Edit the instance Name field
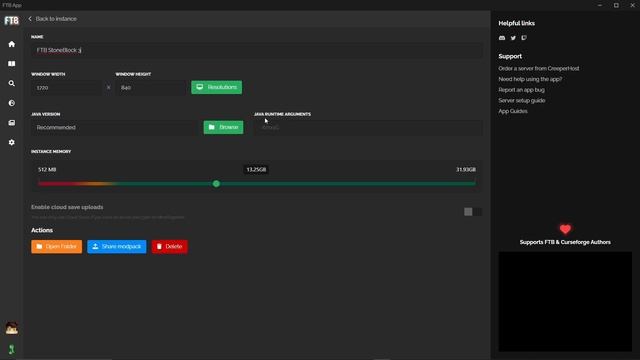The width and height of the screenshot is (640, 360). (x=257, y=50)
